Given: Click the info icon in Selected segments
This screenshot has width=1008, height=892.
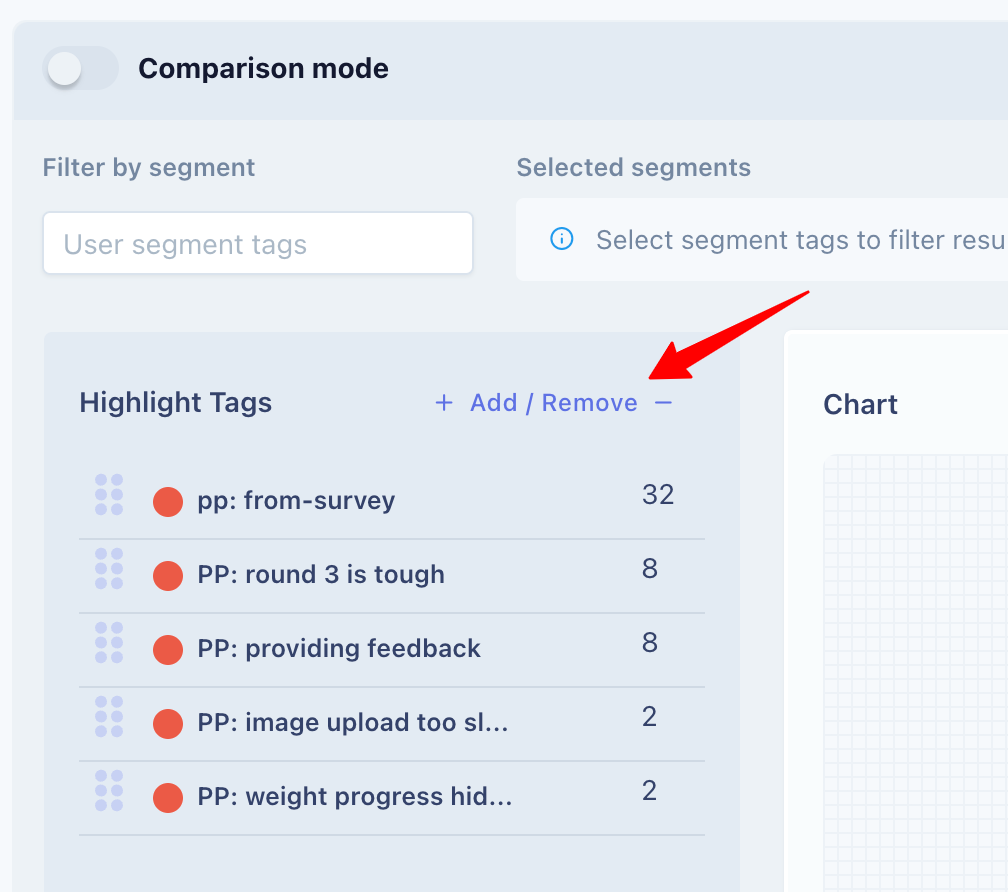Looking at the screenshot, I should click(561, 238).
